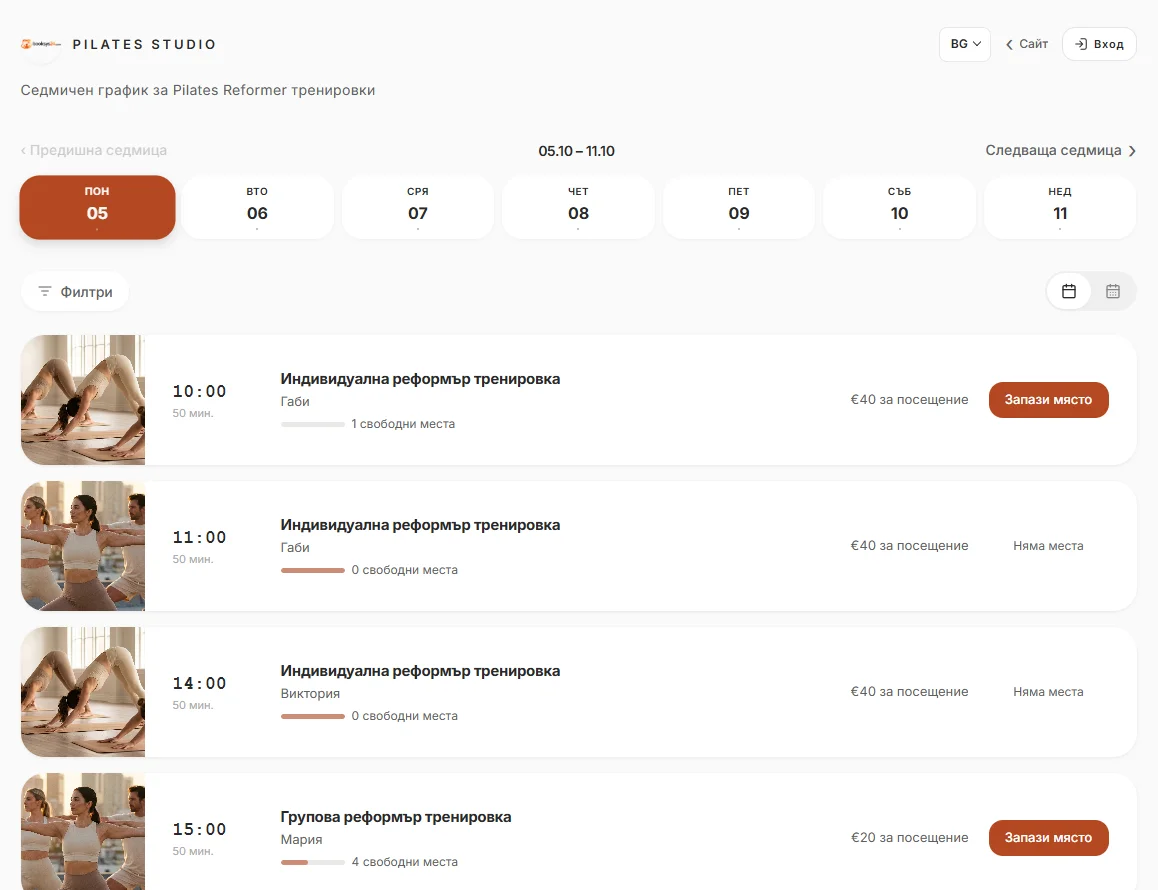The width and height of the screenshot is (1158, 890).
Task: Click the €20 за посещение price
Action: coord(909,838)
